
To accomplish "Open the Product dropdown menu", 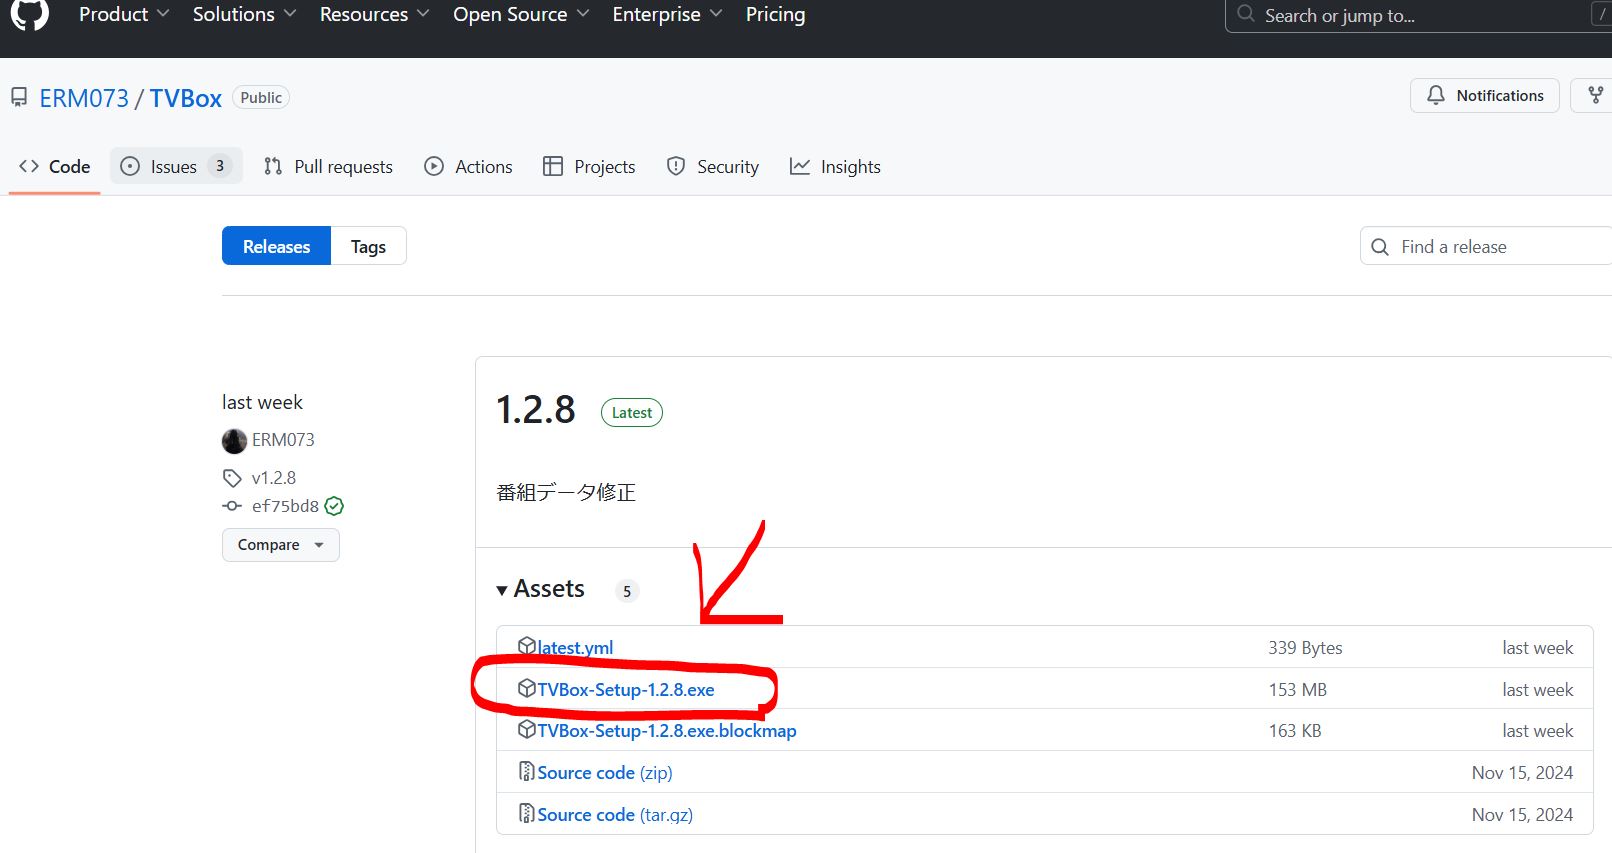I will click(x=123, y=15).
